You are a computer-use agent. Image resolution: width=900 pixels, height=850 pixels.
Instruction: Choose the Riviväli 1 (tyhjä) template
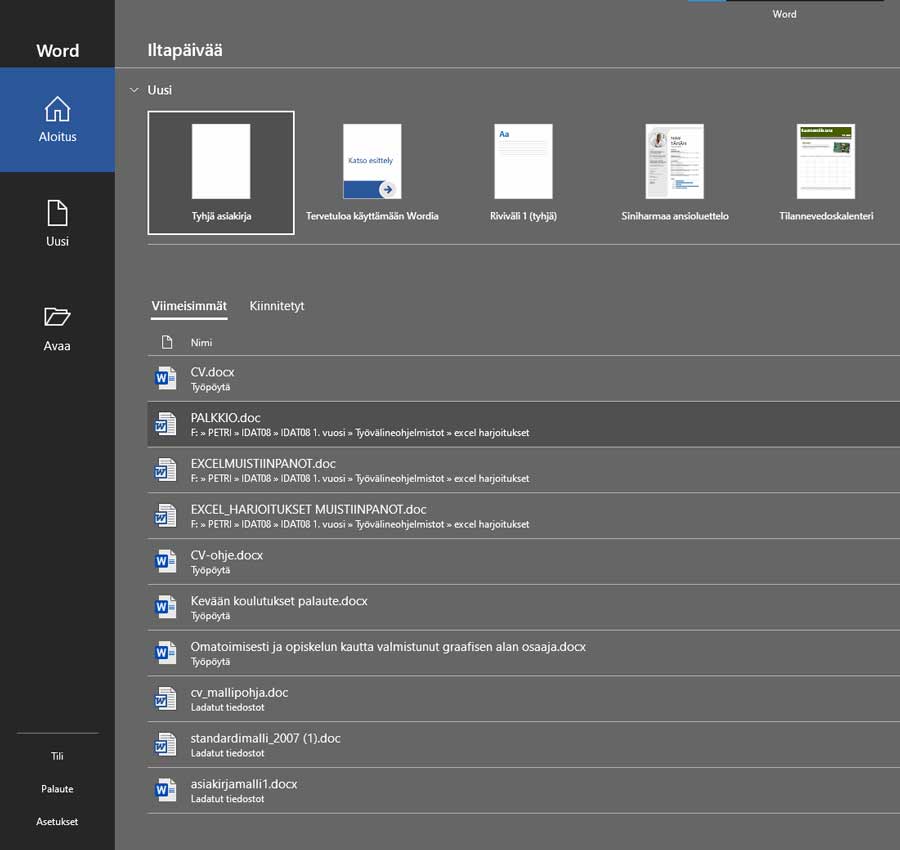point(523,173)
